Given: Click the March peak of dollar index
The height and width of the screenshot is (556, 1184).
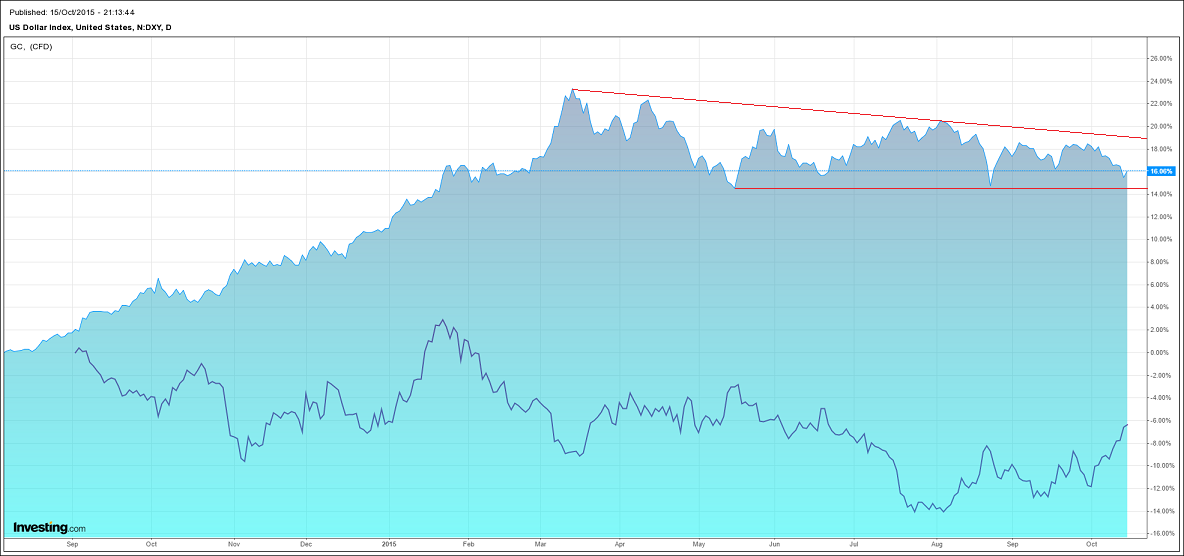Looking at the screenshot, I should point(573,89).
